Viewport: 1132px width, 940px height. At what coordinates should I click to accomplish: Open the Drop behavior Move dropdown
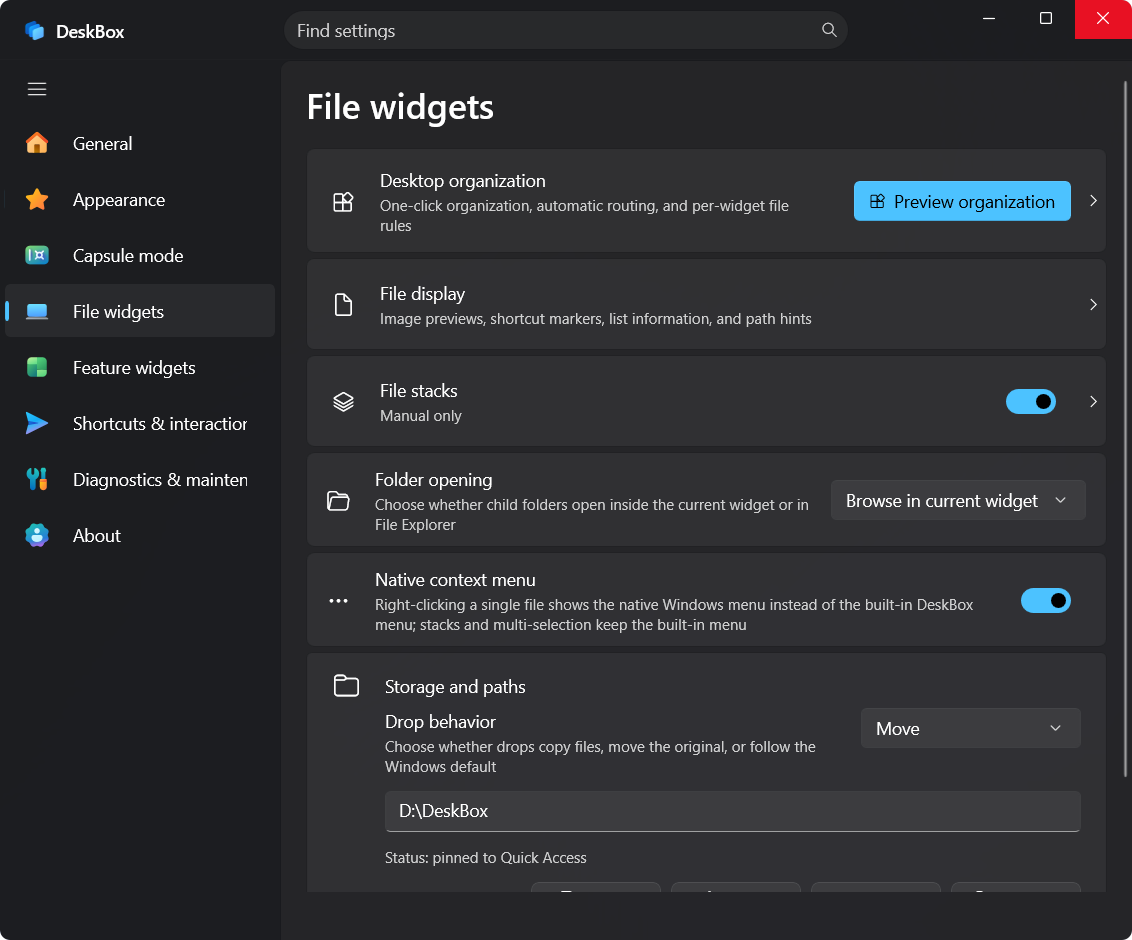pyautogui.click(x=970, y=728)
